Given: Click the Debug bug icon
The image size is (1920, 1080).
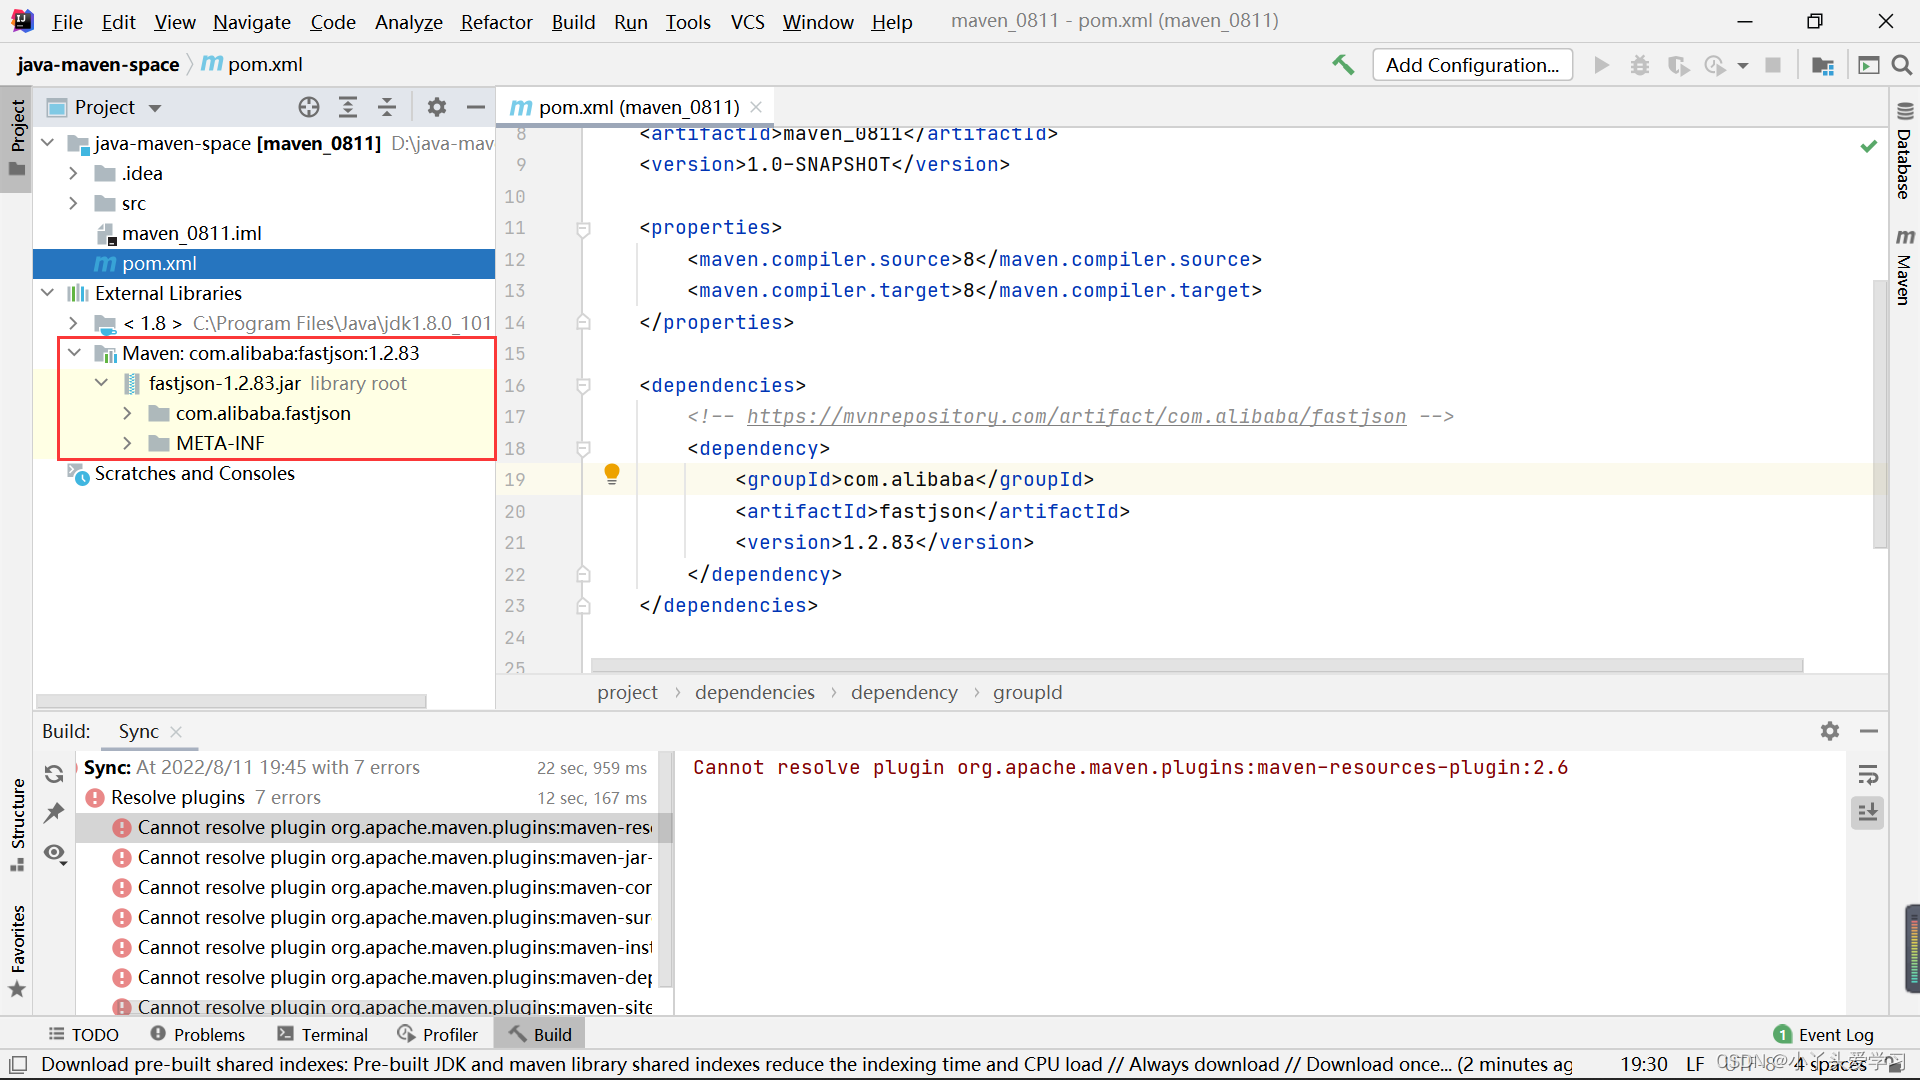Looking at the screenshot, I should coord(1640,65).
